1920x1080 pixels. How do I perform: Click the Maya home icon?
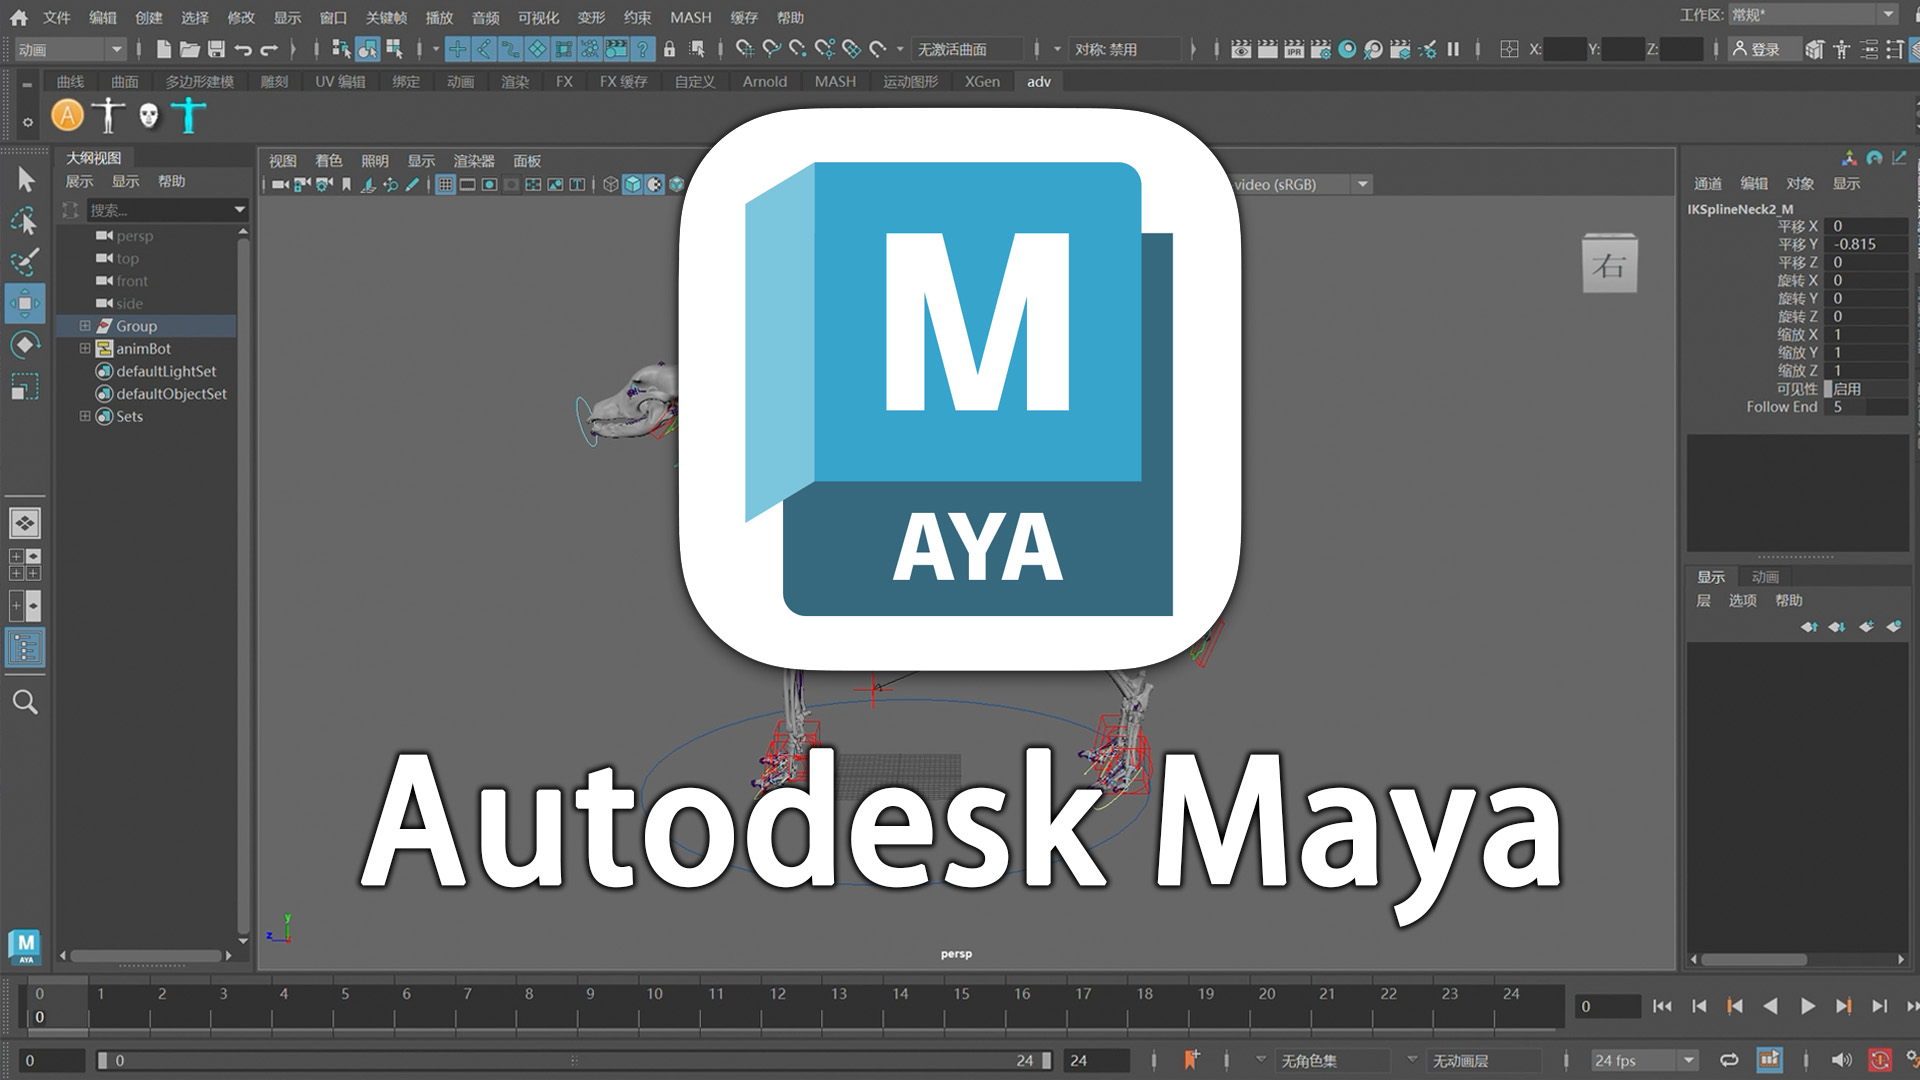click(19, 17)
